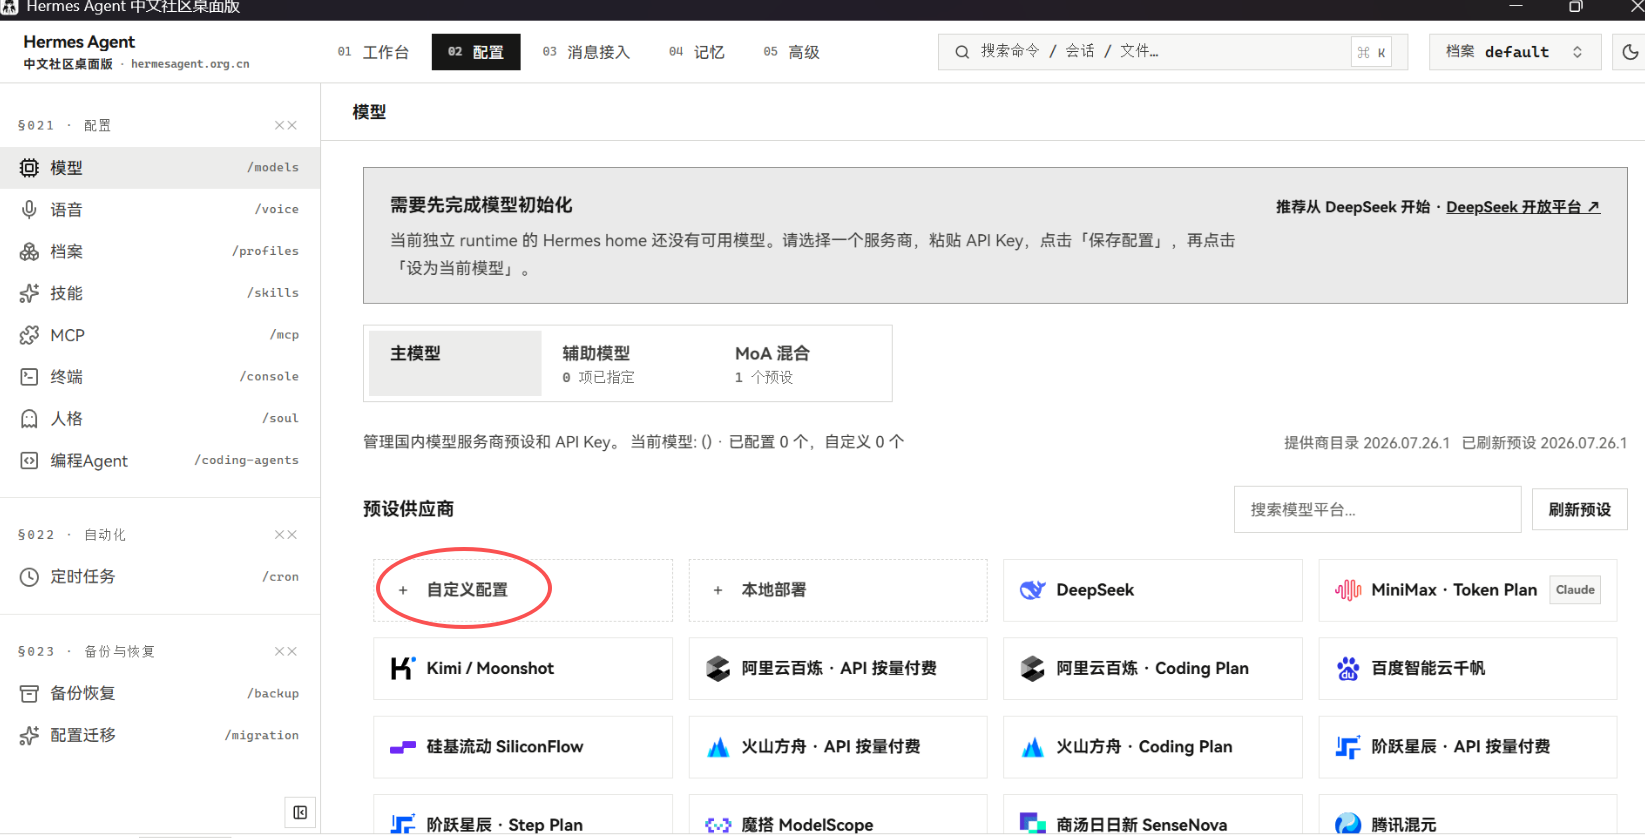This screenshot has width=1645, height=838.
Task: Switch to 01 工作台 tab
Action: [x=373, y=52]
